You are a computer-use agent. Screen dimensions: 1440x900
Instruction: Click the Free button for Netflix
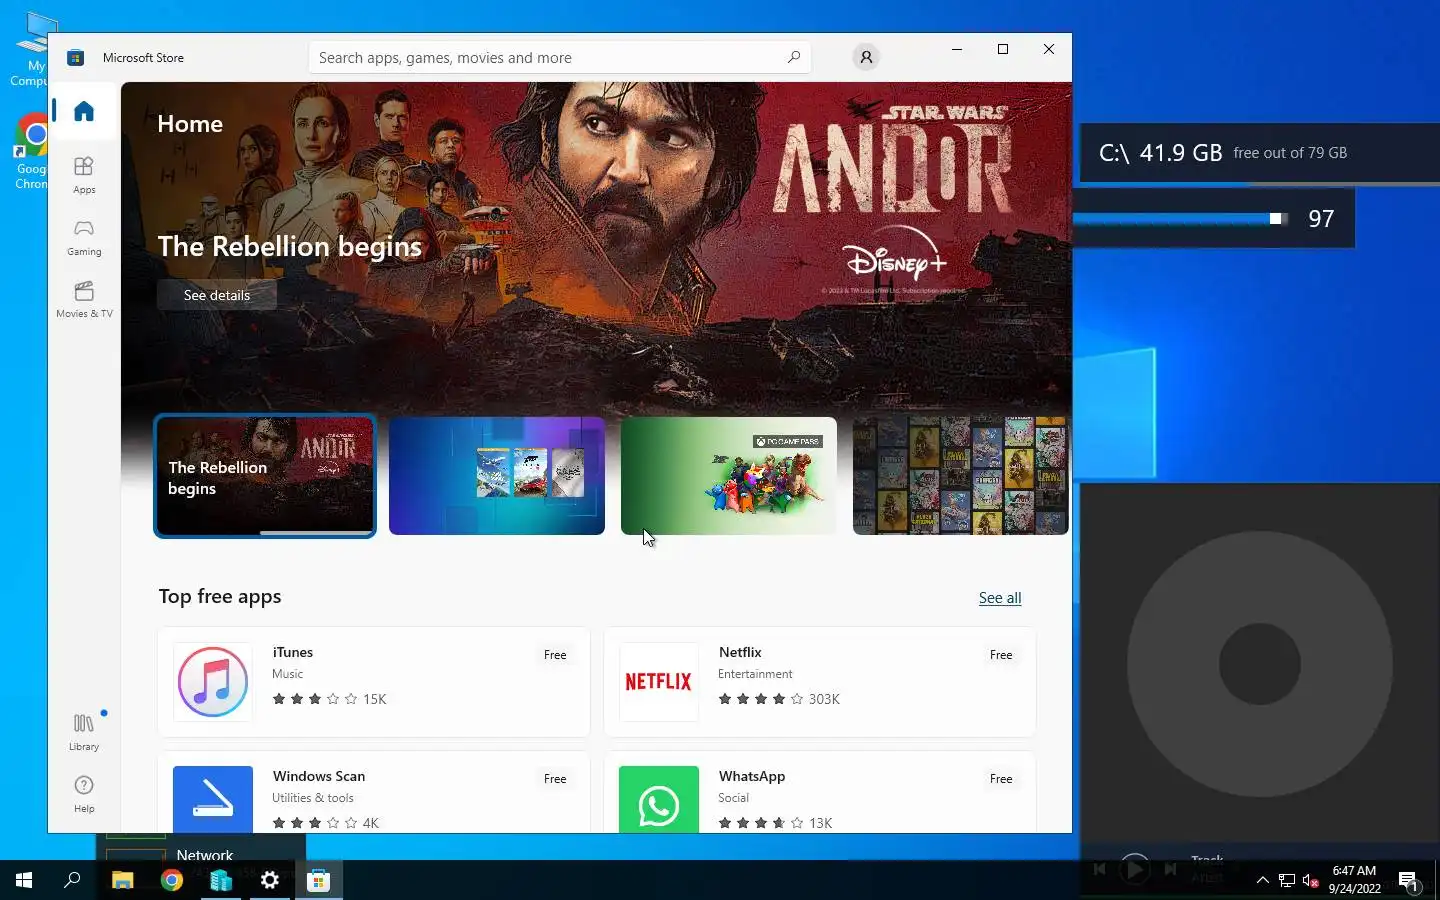click(x=1001, y=655)
